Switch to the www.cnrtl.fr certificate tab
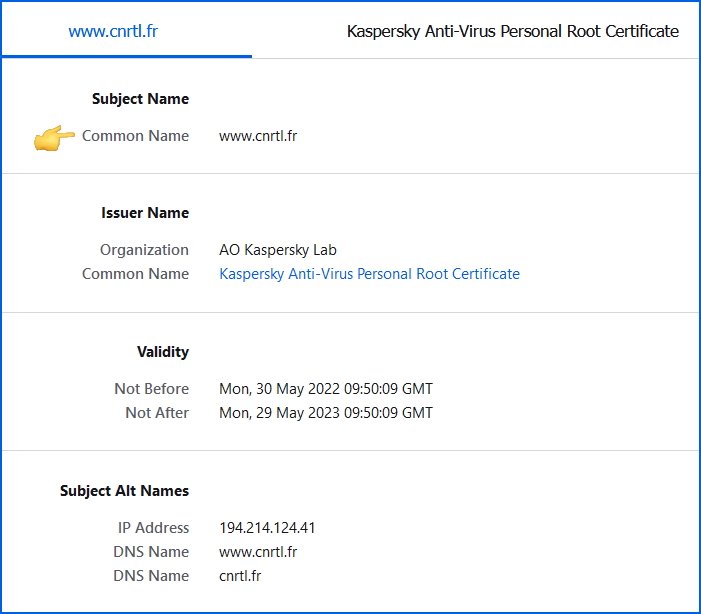 coord(113,31)
